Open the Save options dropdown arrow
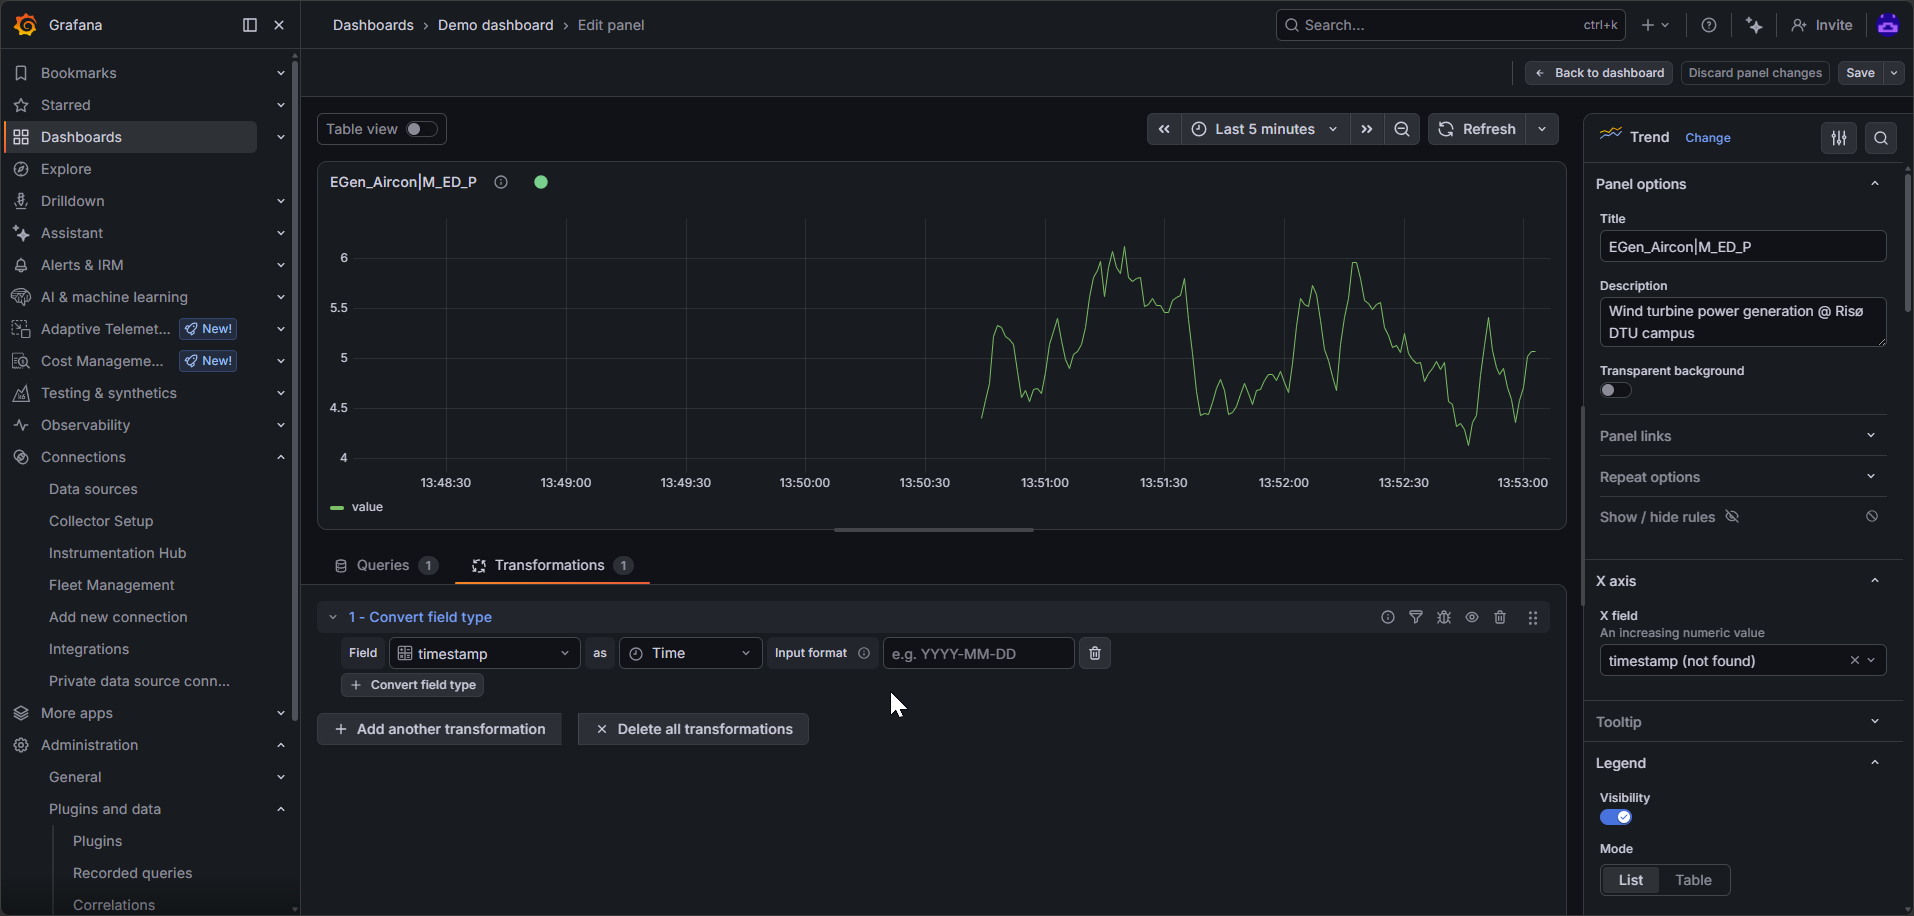 click(x=1894, y=73)
